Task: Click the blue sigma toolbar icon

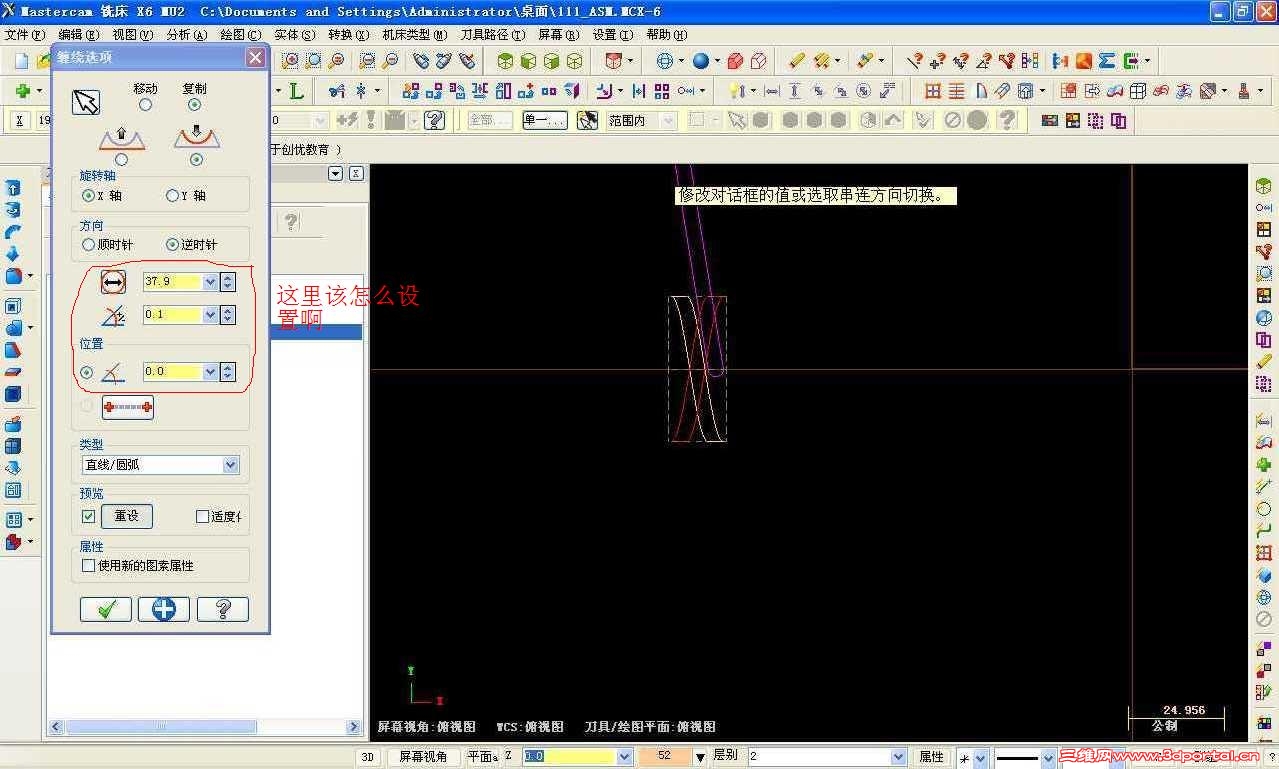Action: point(1107,61)
